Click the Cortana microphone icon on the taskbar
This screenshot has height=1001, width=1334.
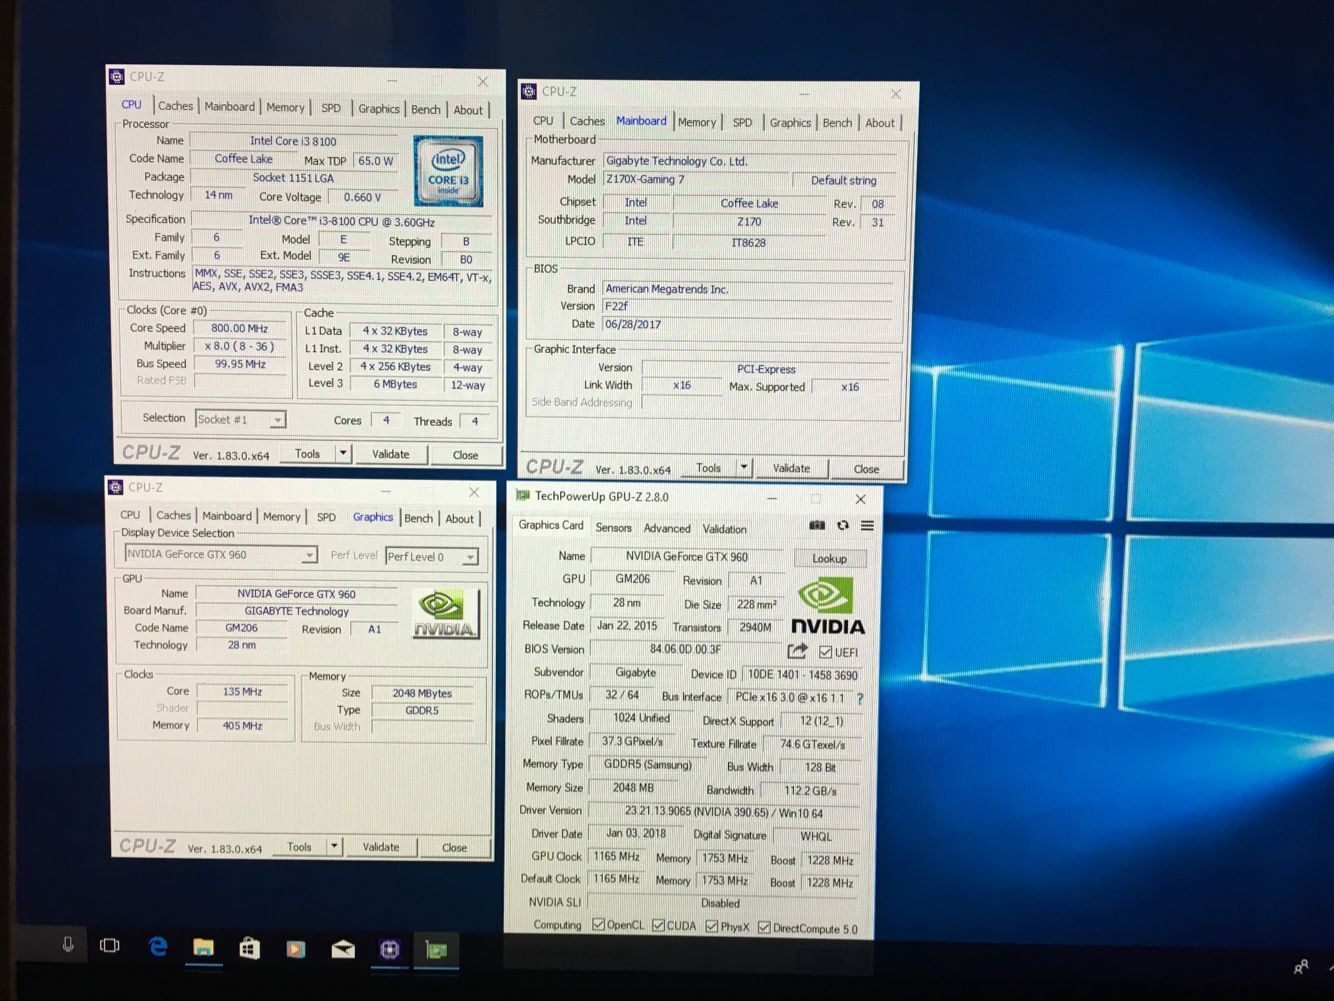pyautogui.click(x=68, y=945)
